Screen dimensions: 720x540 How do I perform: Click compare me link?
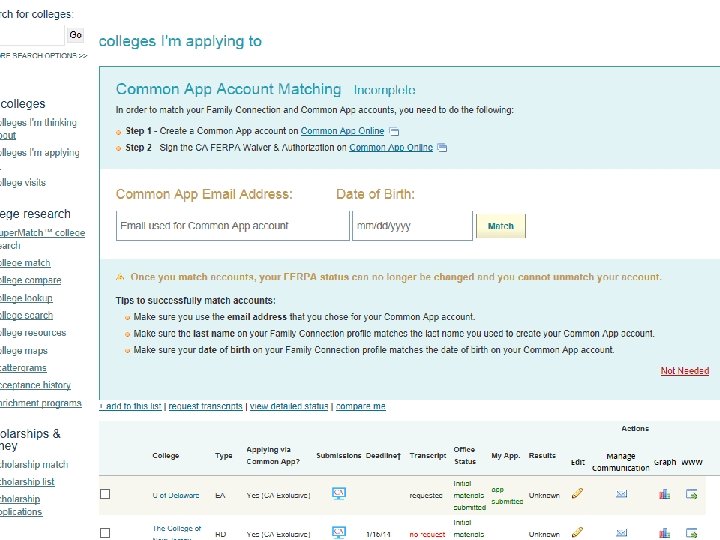click(x=360, y=406)
